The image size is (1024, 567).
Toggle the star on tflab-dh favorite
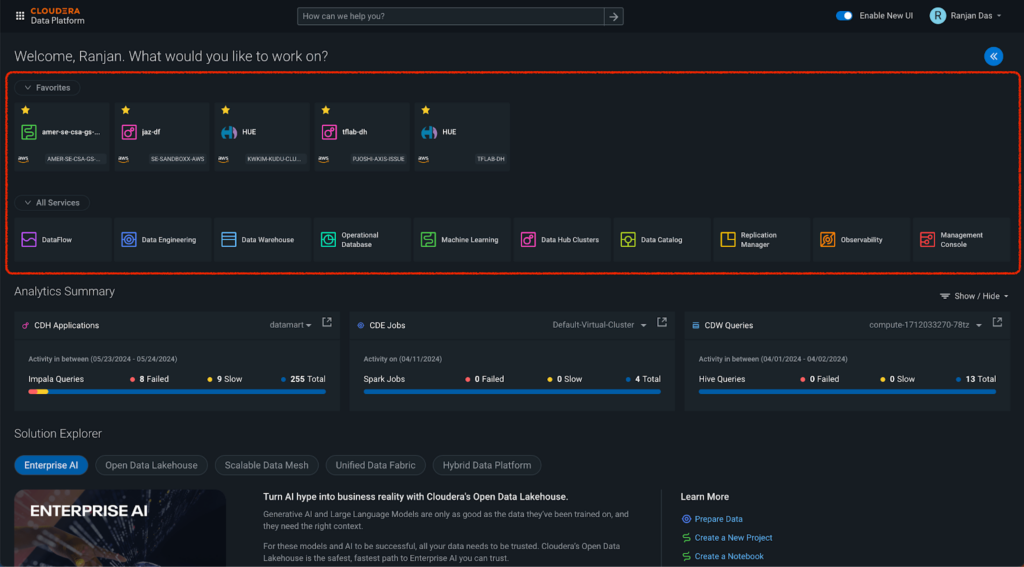click(326, 110)
